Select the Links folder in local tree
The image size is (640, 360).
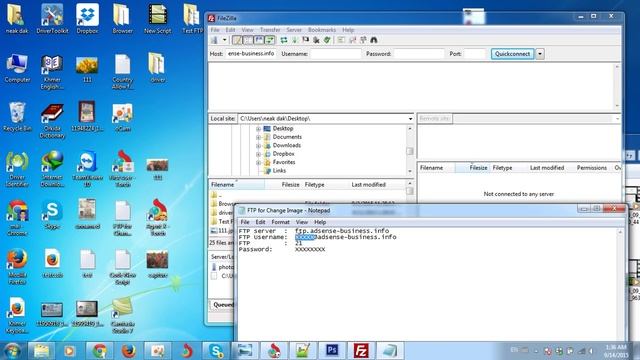tap(279, 171)
